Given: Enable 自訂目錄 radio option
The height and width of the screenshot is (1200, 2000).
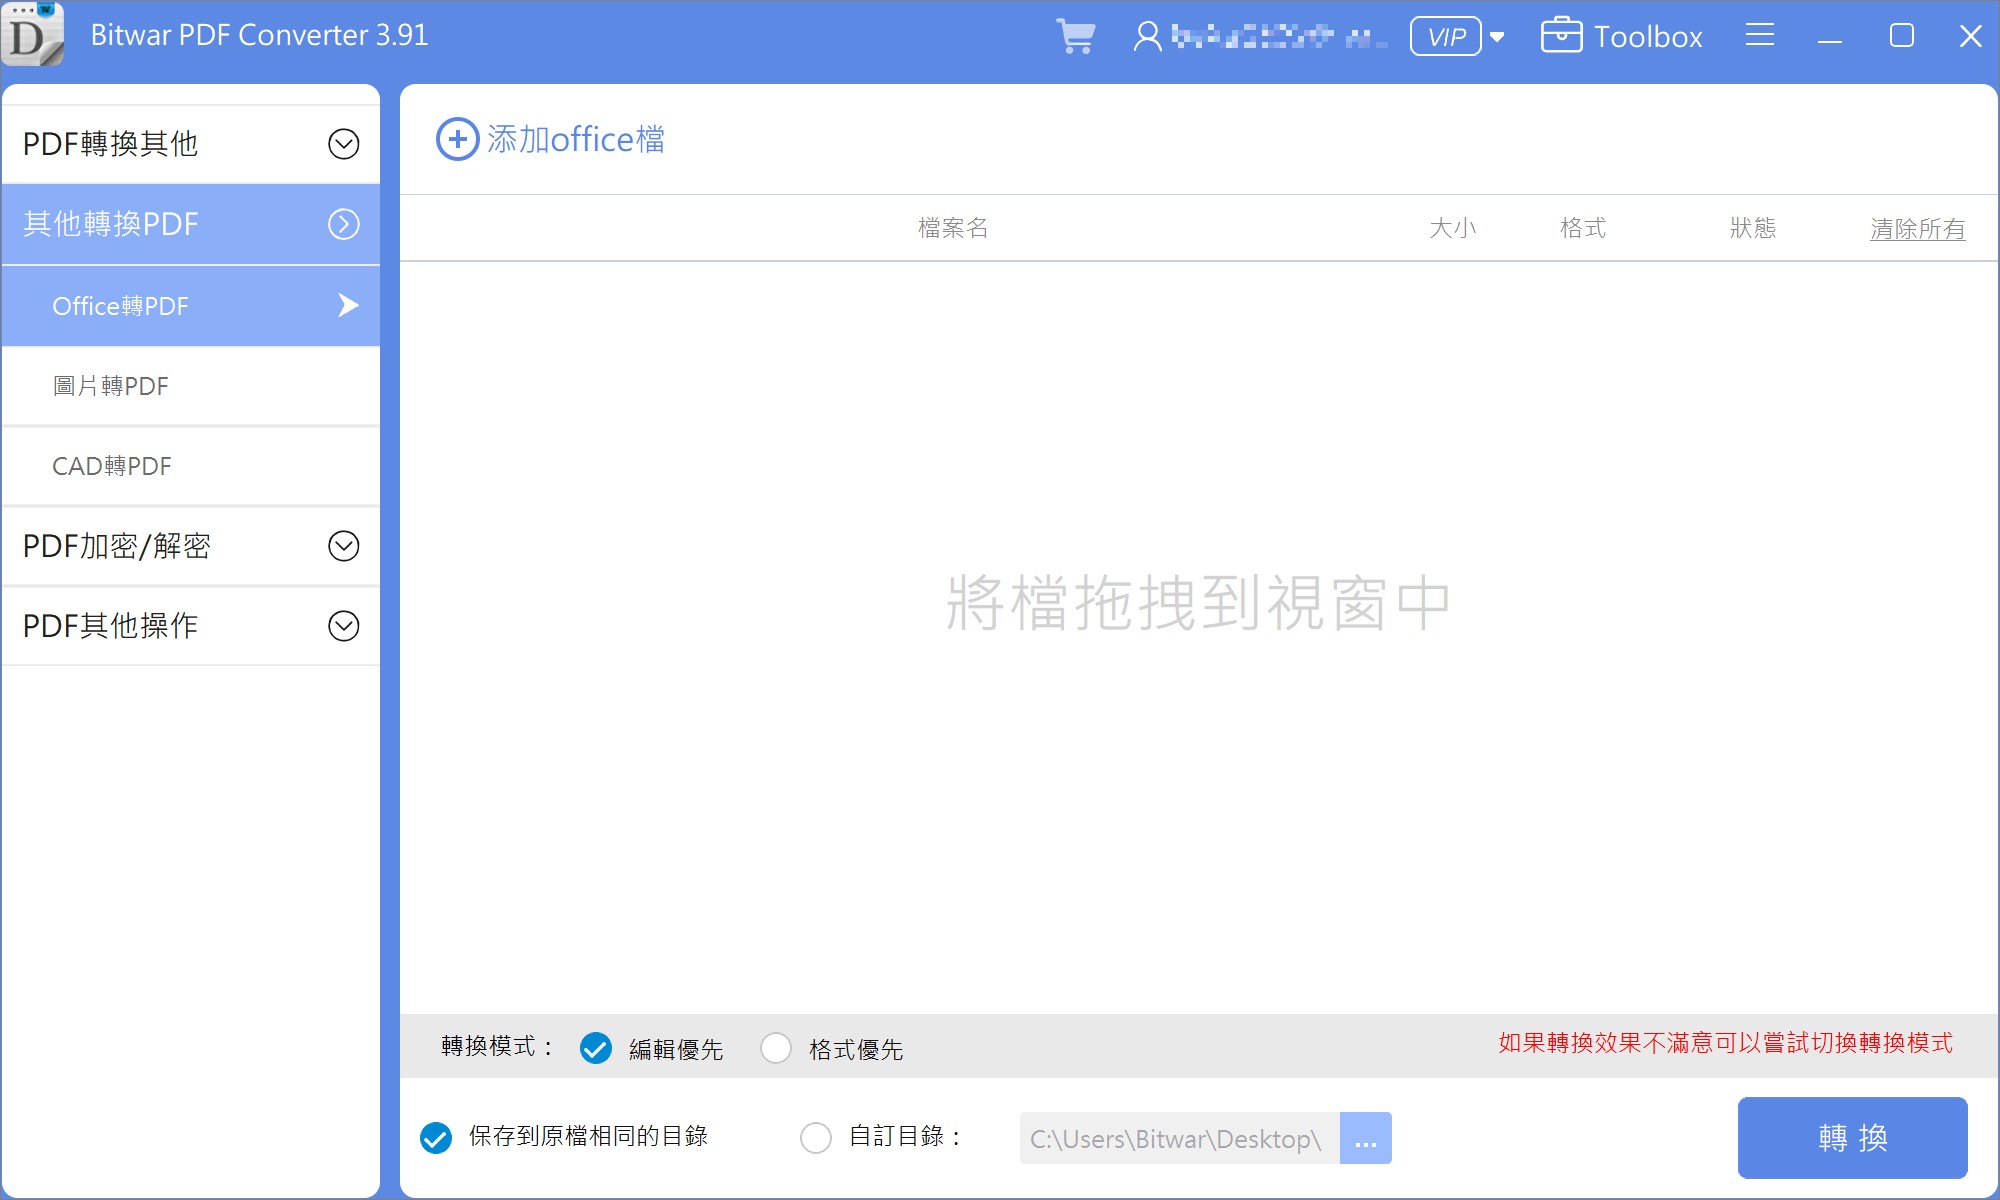Looking at the screenshot, I should (x=817, y=1136).
